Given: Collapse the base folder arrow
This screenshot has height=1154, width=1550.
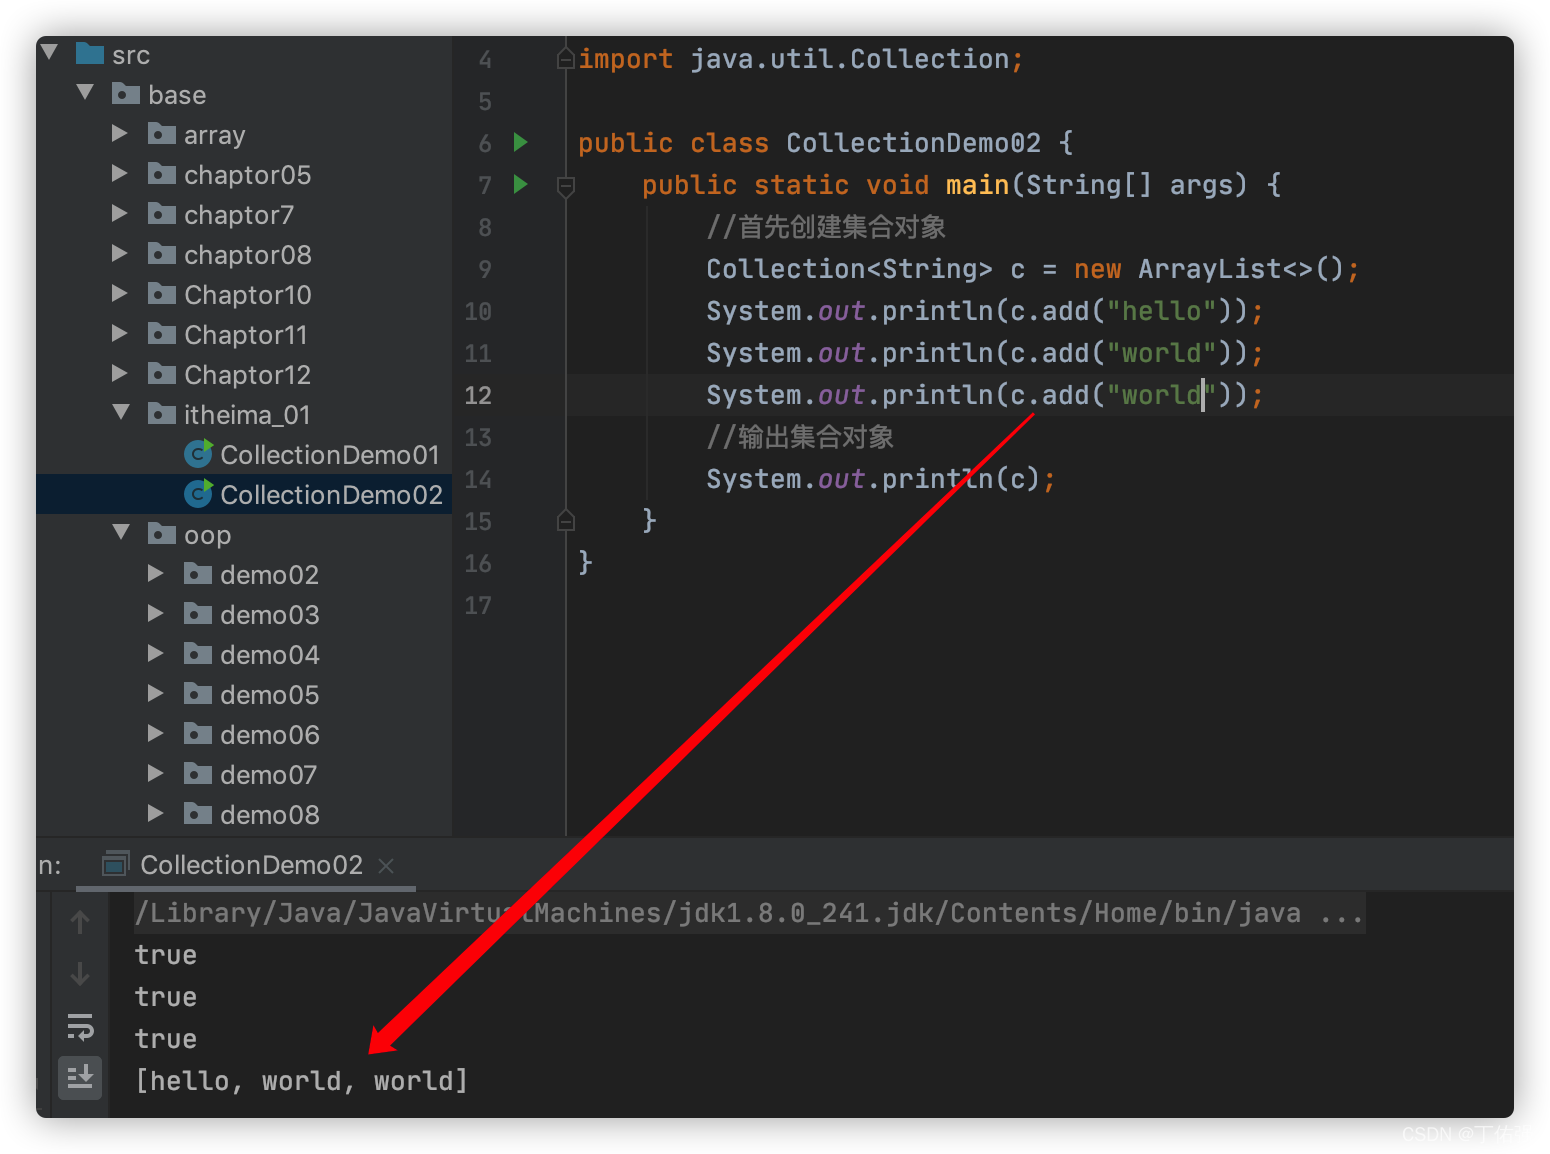Looking at the screenshot, I should tap(86, 93).
